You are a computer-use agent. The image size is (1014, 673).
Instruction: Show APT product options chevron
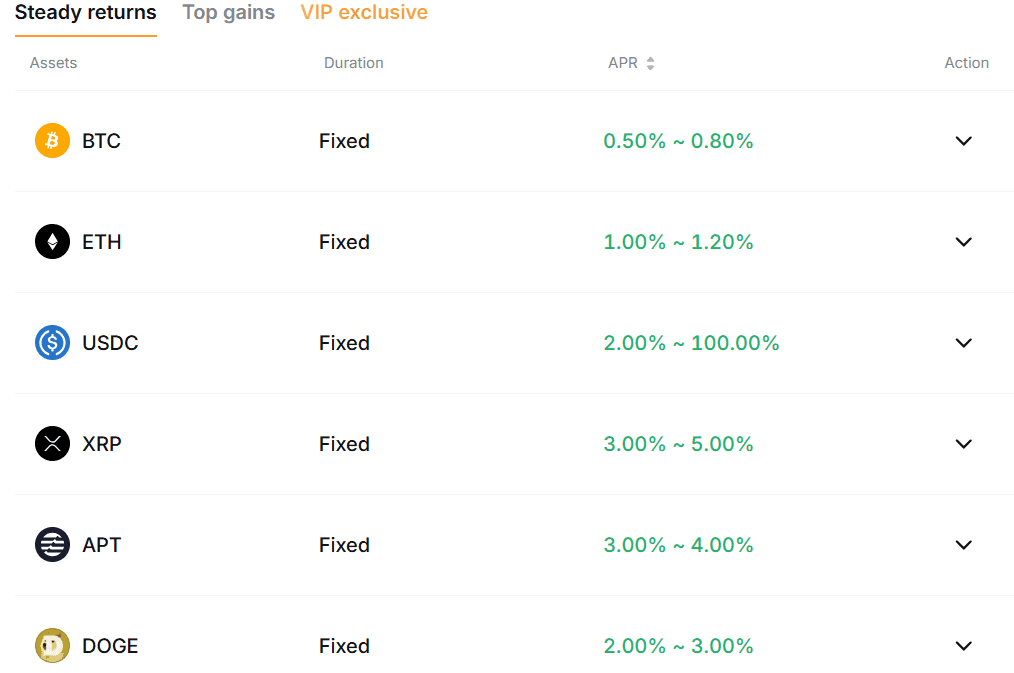click(963, 545)
